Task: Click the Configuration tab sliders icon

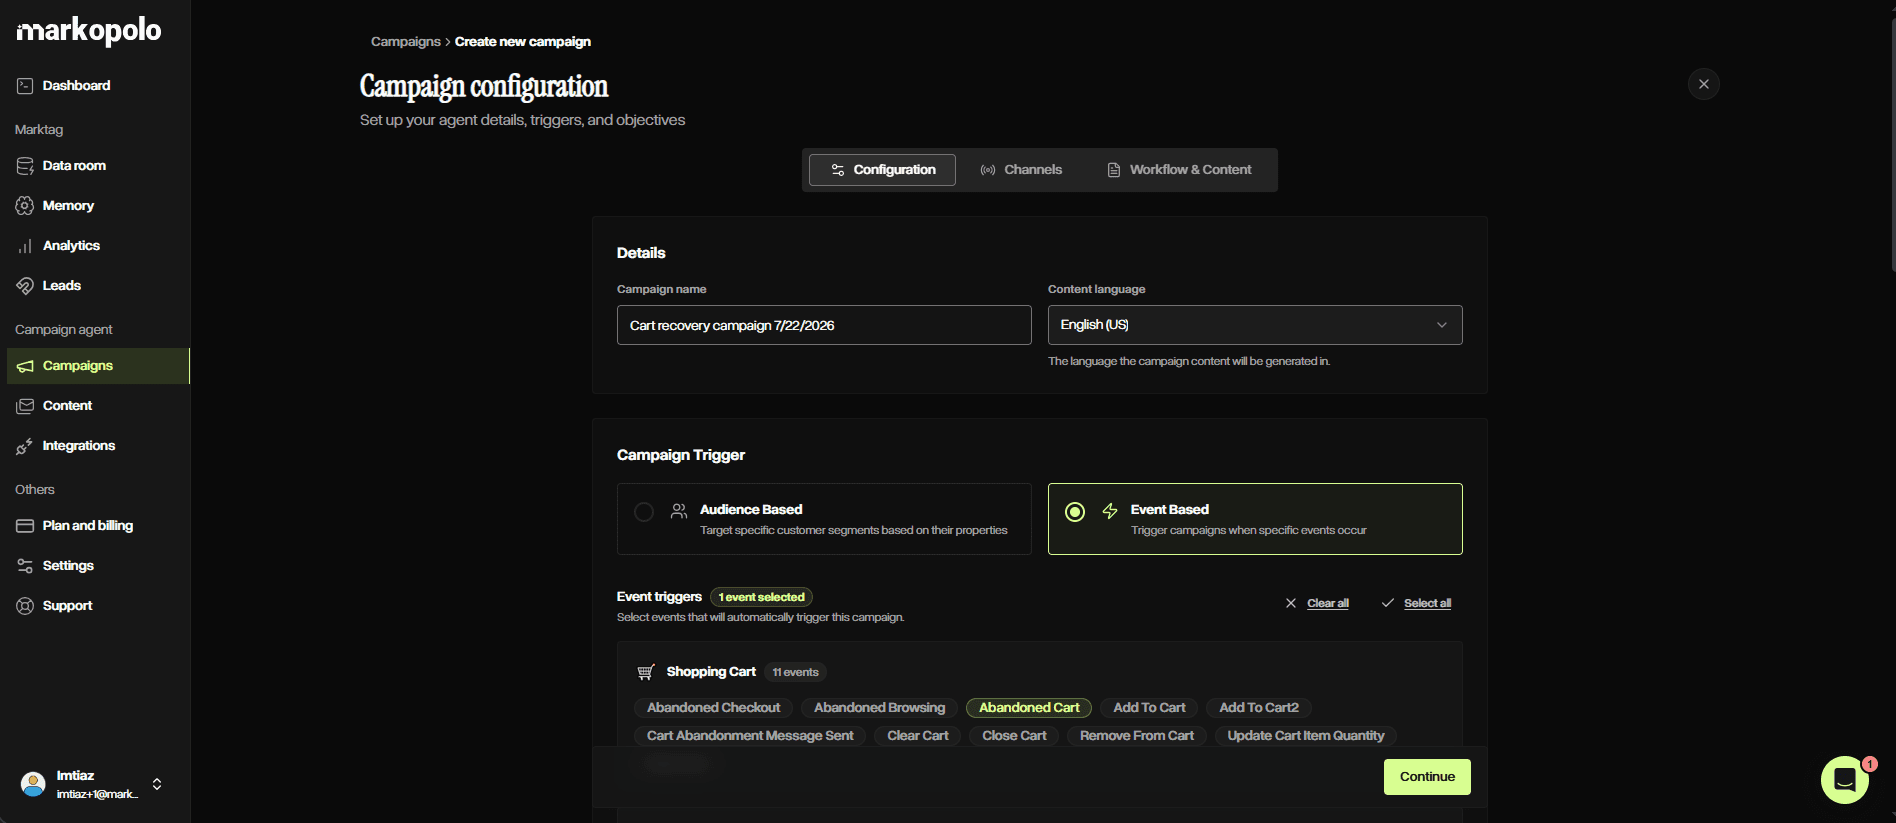Action: pos(838,170)
